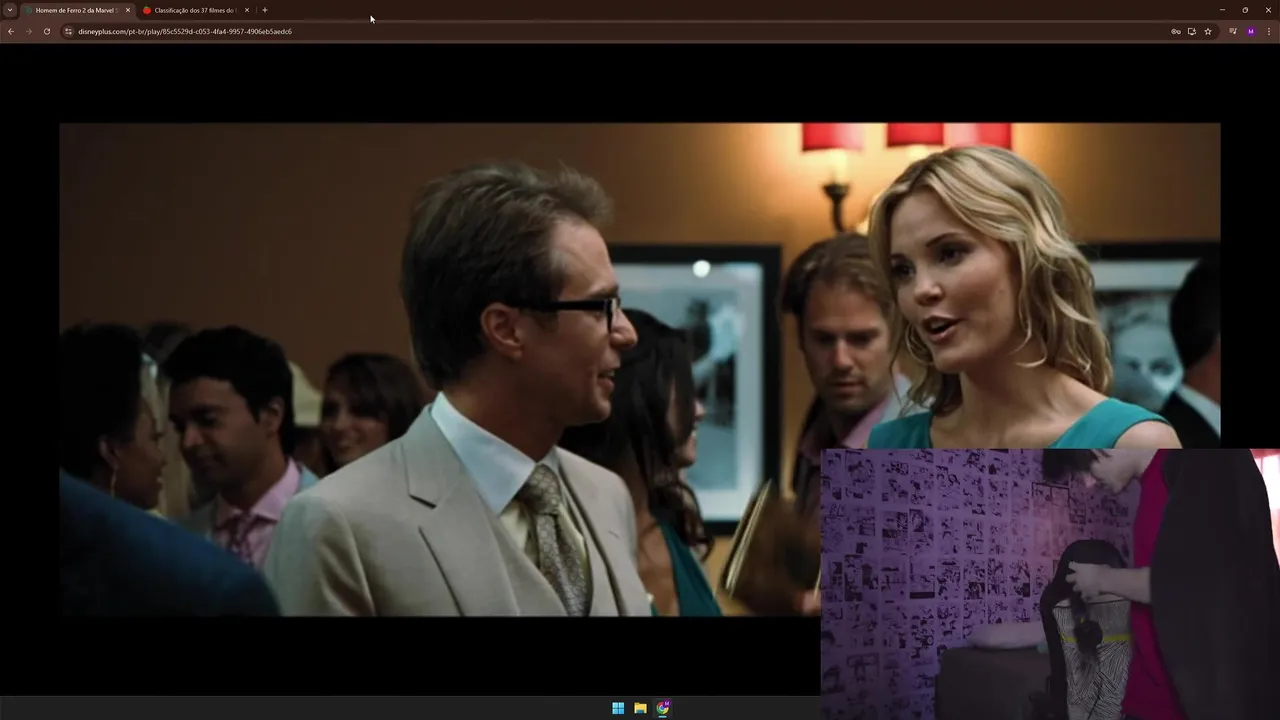Open a new browser tab
This screenshot has width=1280, height=720.
coord(265,10)
